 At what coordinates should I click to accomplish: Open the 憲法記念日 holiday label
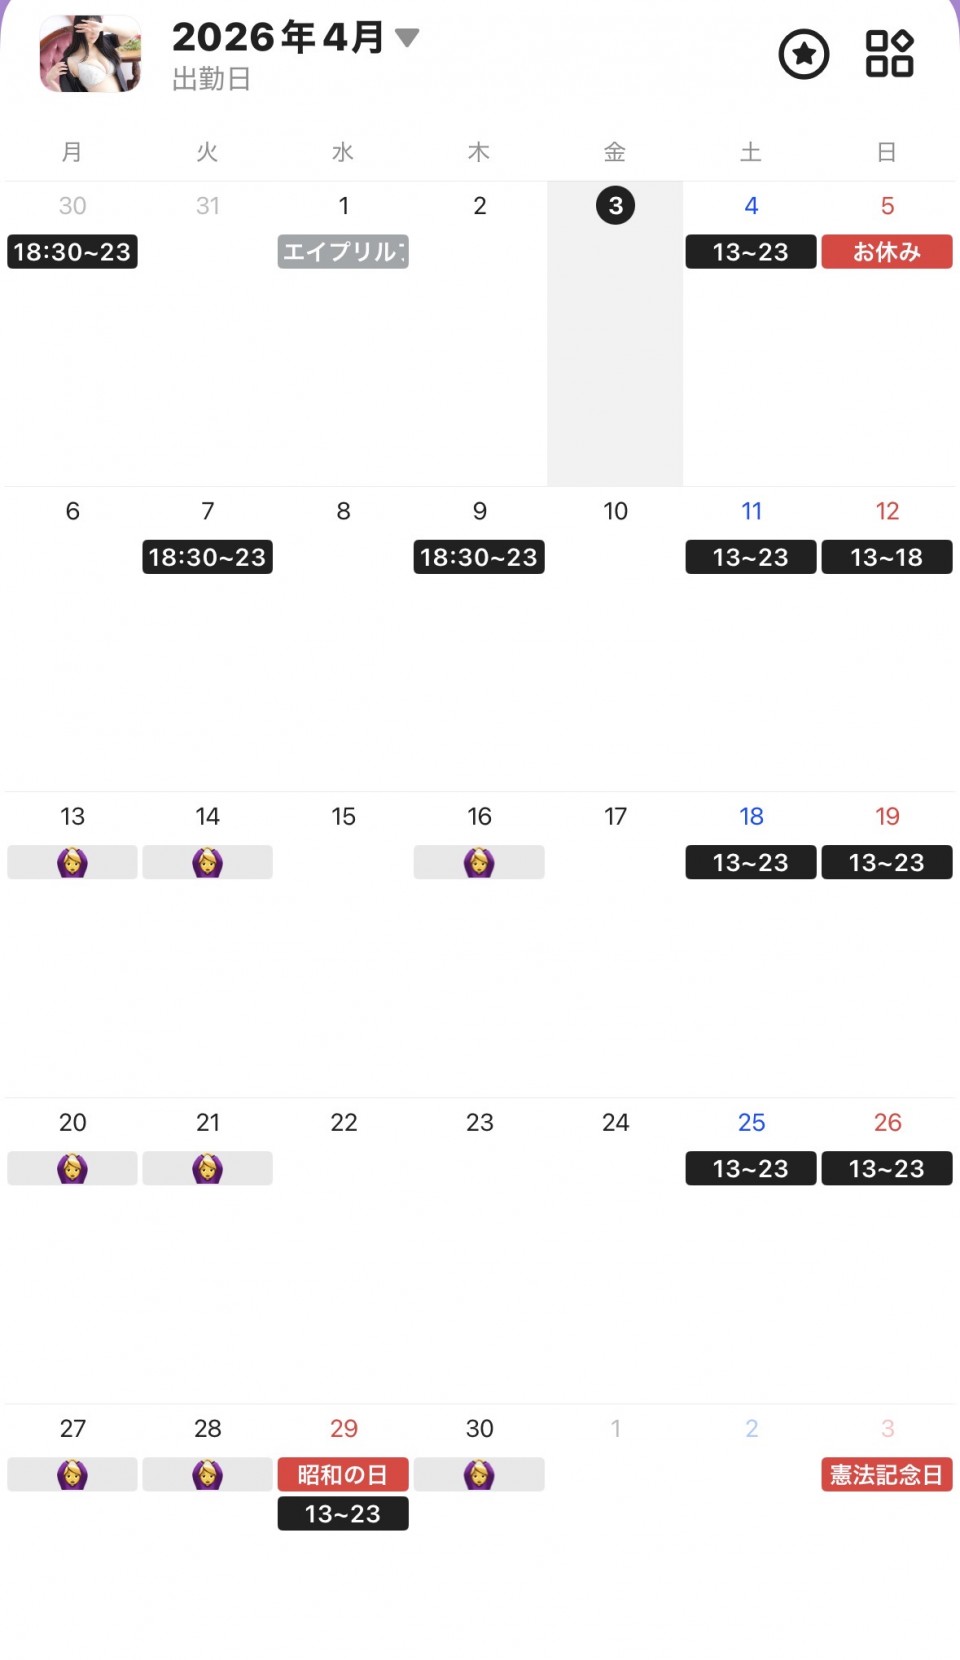(887, 1474)
